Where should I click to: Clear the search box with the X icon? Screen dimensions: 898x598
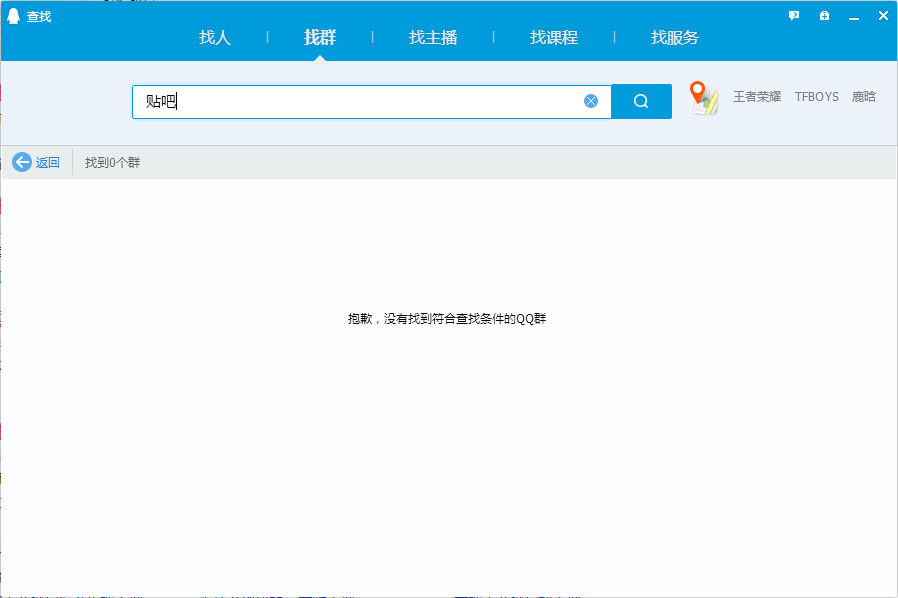(x=590, y=101)
